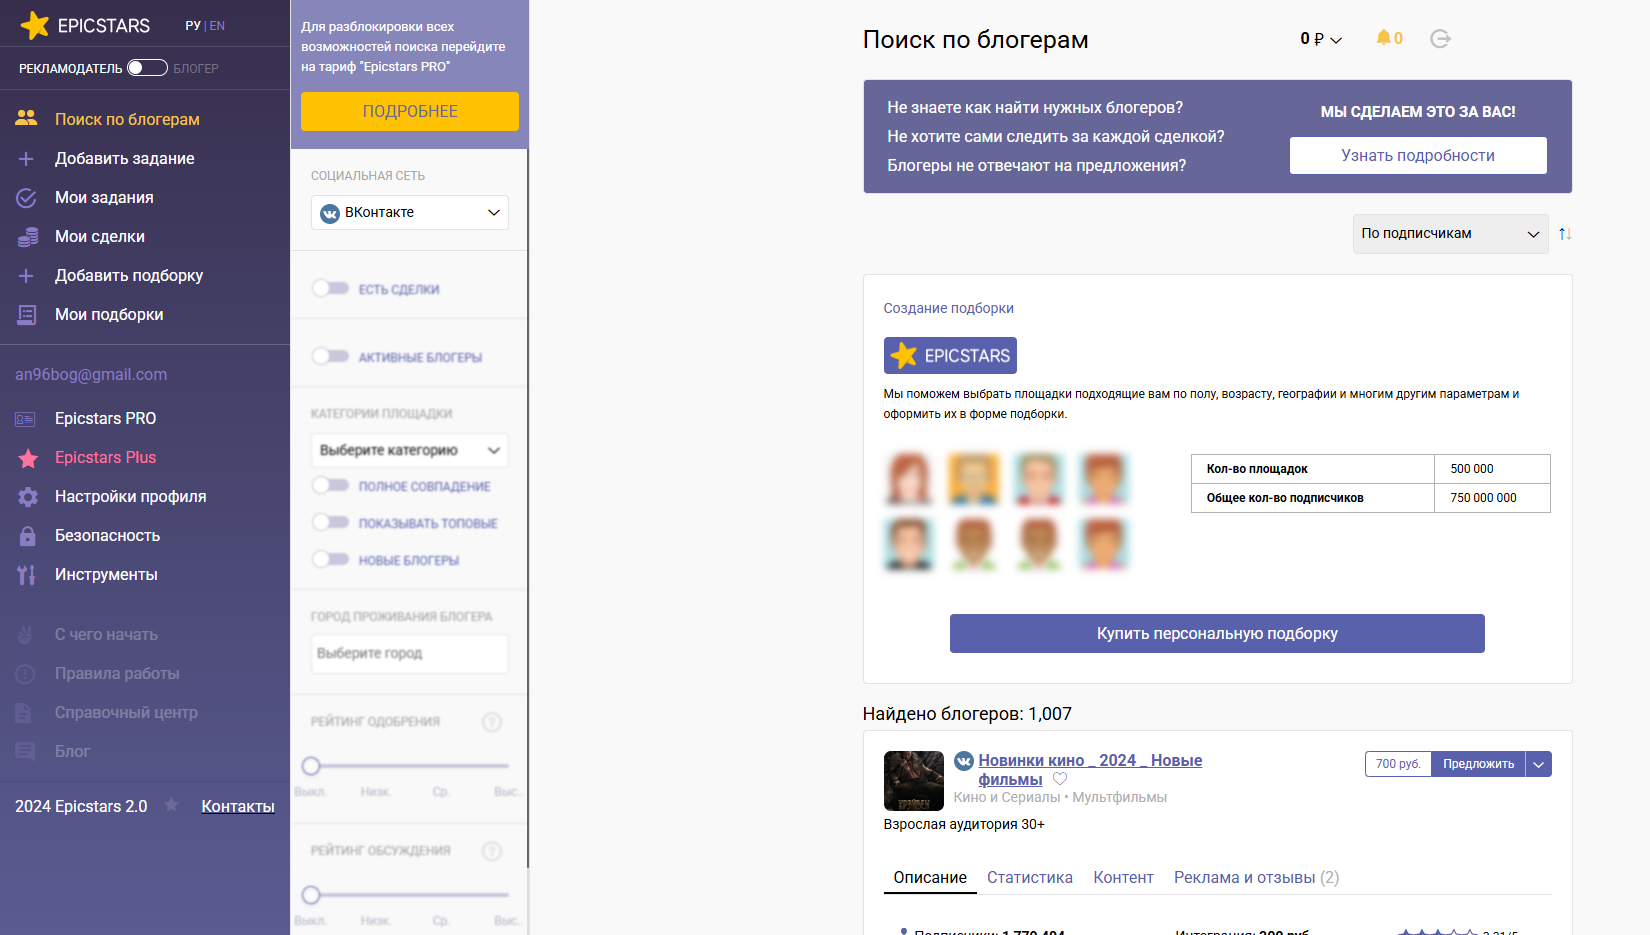Click the lock icon beside Безопасность

(x=28, y=536)
